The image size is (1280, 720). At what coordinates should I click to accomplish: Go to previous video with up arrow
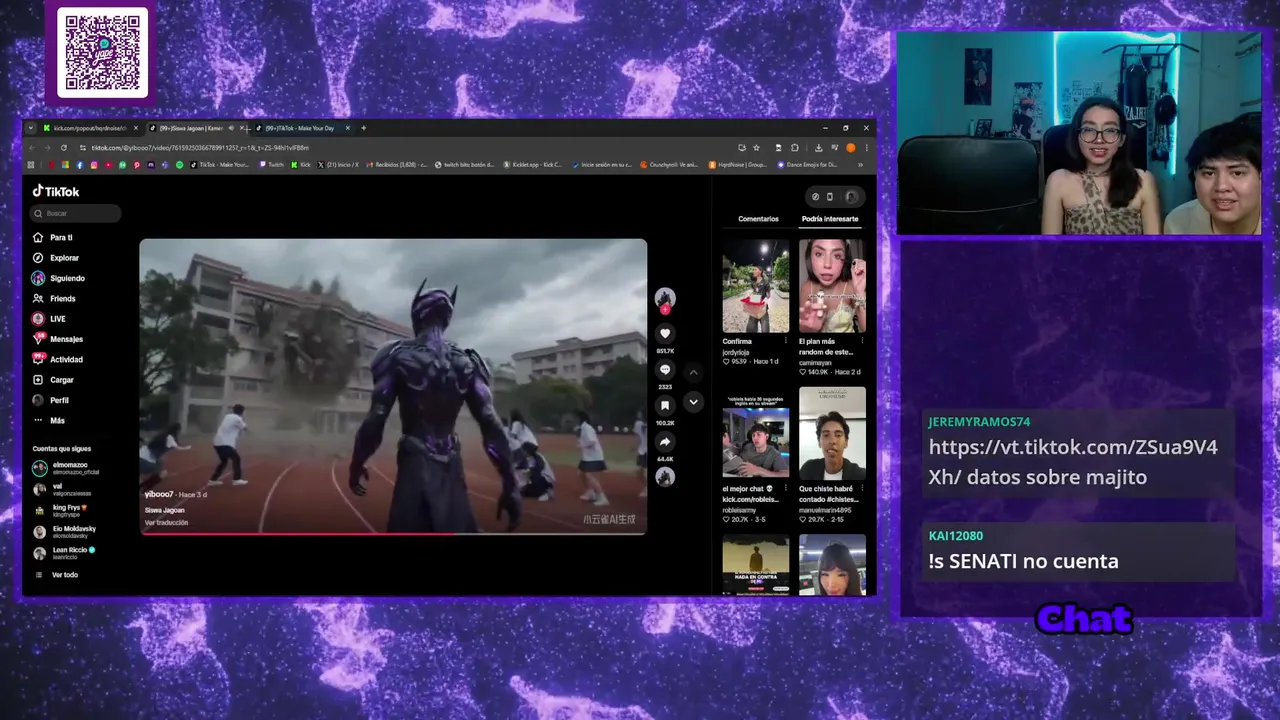[x=693, y=372]
